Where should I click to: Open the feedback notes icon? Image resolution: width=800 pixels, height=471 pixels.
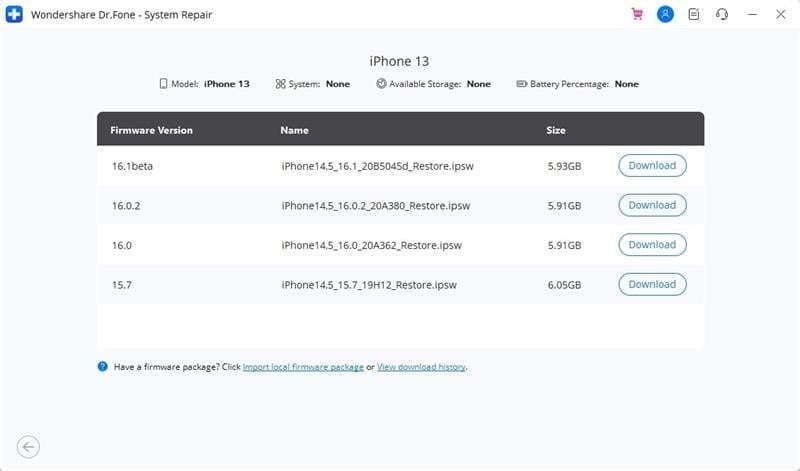coord(693,14)
